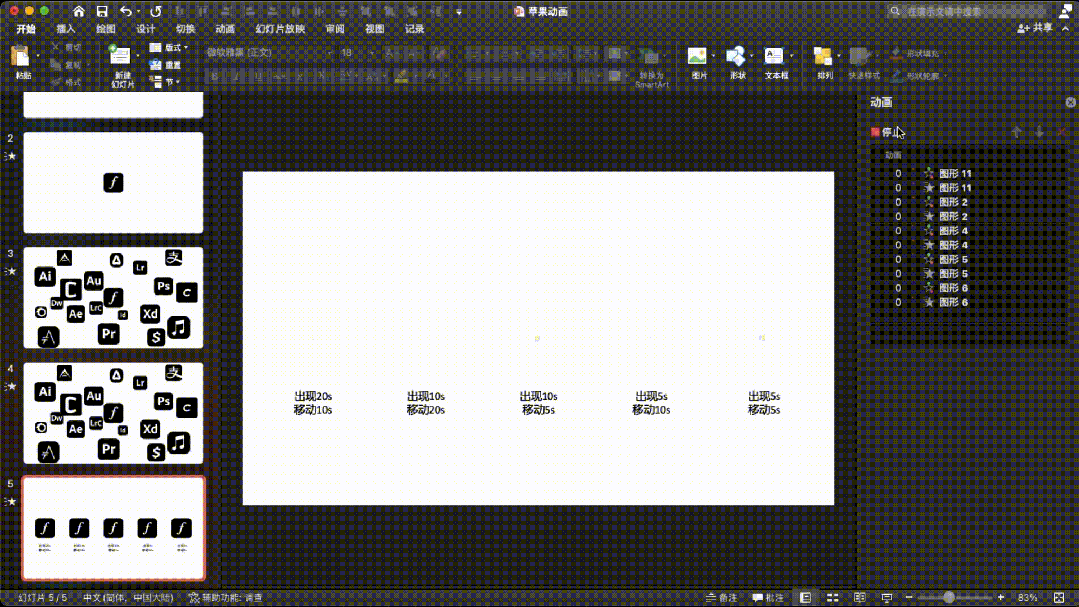Screen dimensions: 1079x607
Task: Switch to the 动画 ribbon tab
Action: coord(225,29)
